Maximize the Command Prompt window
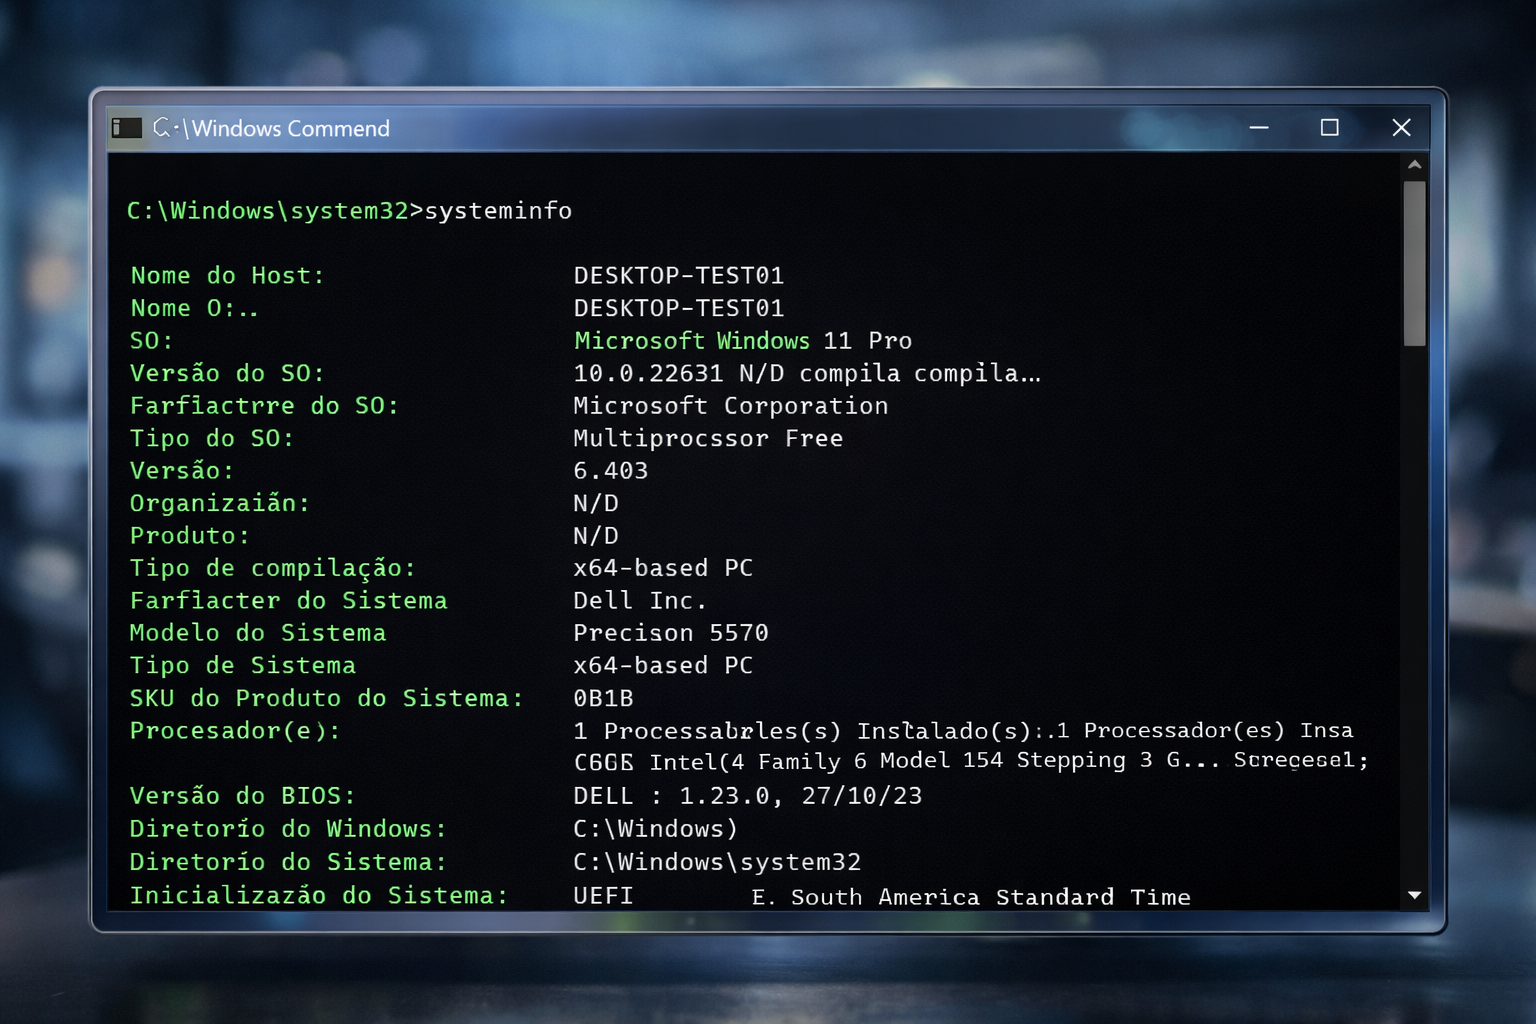 1329,128
